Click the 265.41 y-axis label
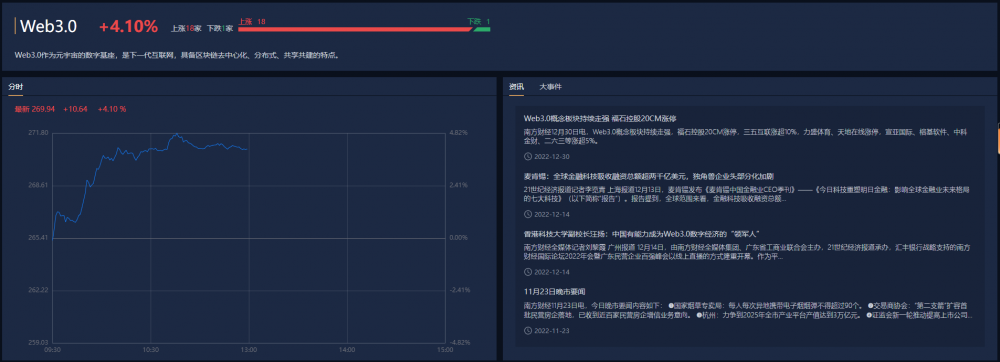The height and width of the screenshot is (362, 1000). 38,238
